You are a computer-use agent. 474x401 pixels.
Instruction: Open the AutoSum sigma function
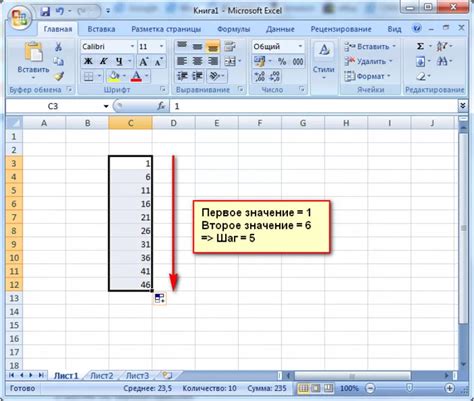click(x=421, y=46)
